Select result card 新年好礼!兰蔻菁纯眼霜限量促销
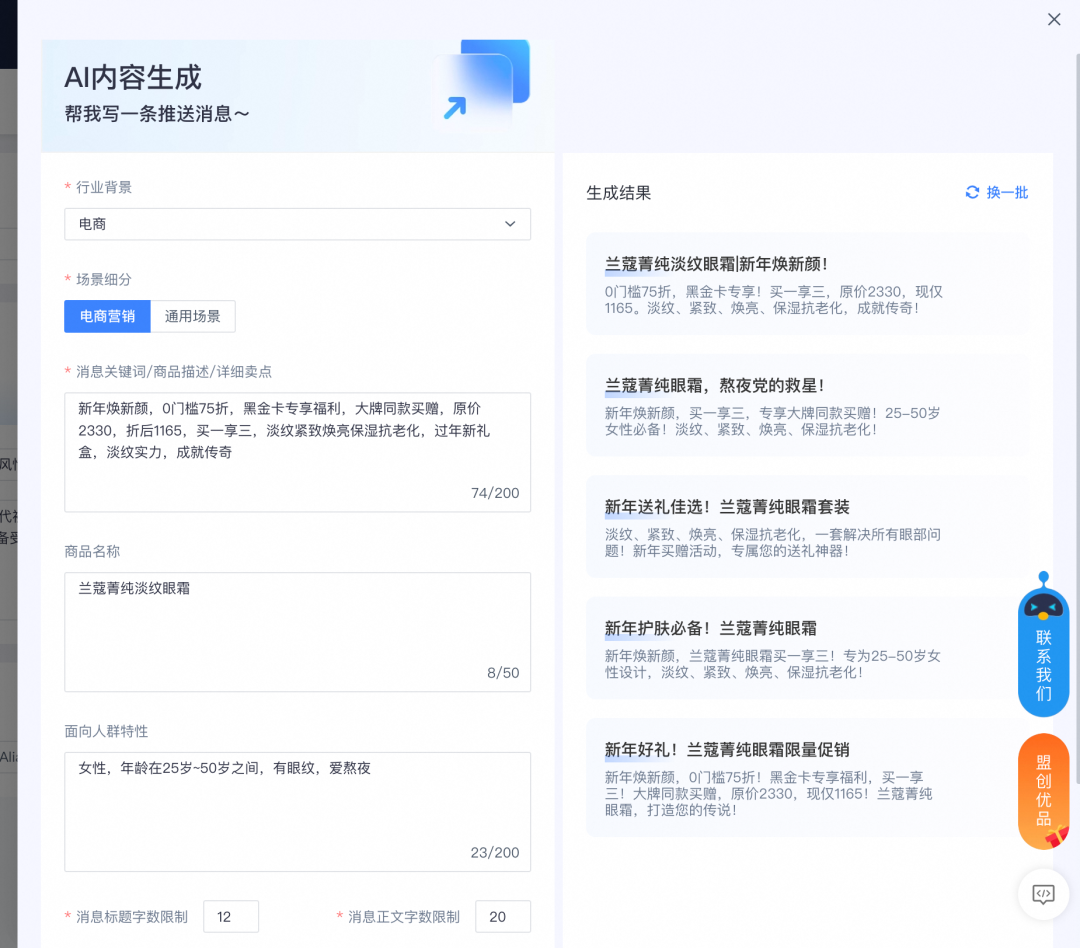This screenshot has height=948, width=1080. point(807,777)
